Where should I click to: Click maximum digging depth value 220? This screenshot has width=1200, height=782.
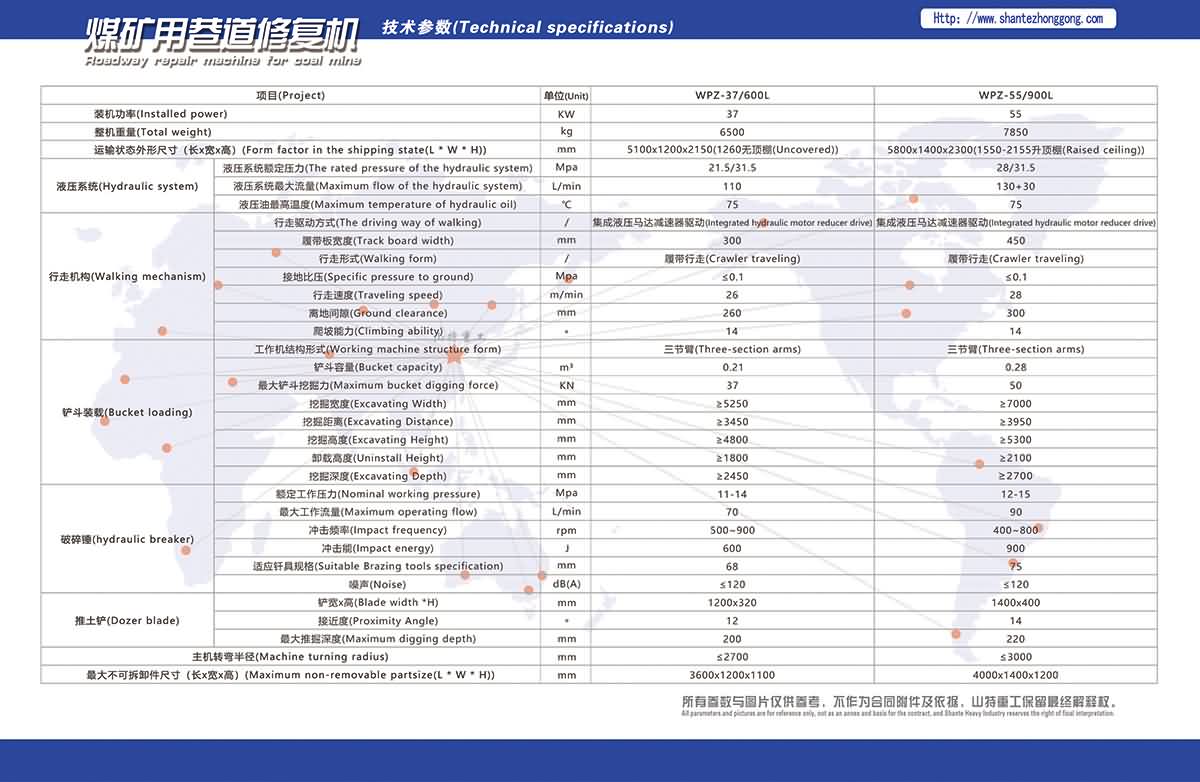(1015, 639)
